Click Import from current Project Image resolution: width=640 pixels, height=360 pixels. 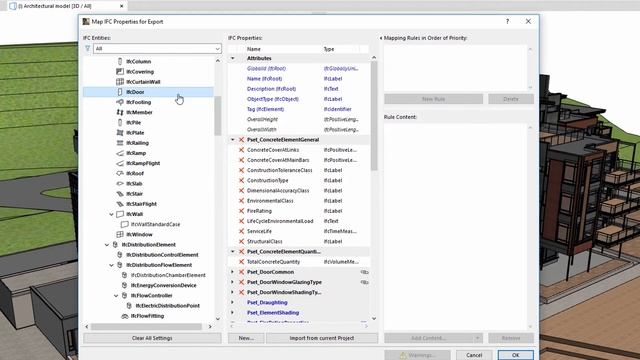point(322,338)
